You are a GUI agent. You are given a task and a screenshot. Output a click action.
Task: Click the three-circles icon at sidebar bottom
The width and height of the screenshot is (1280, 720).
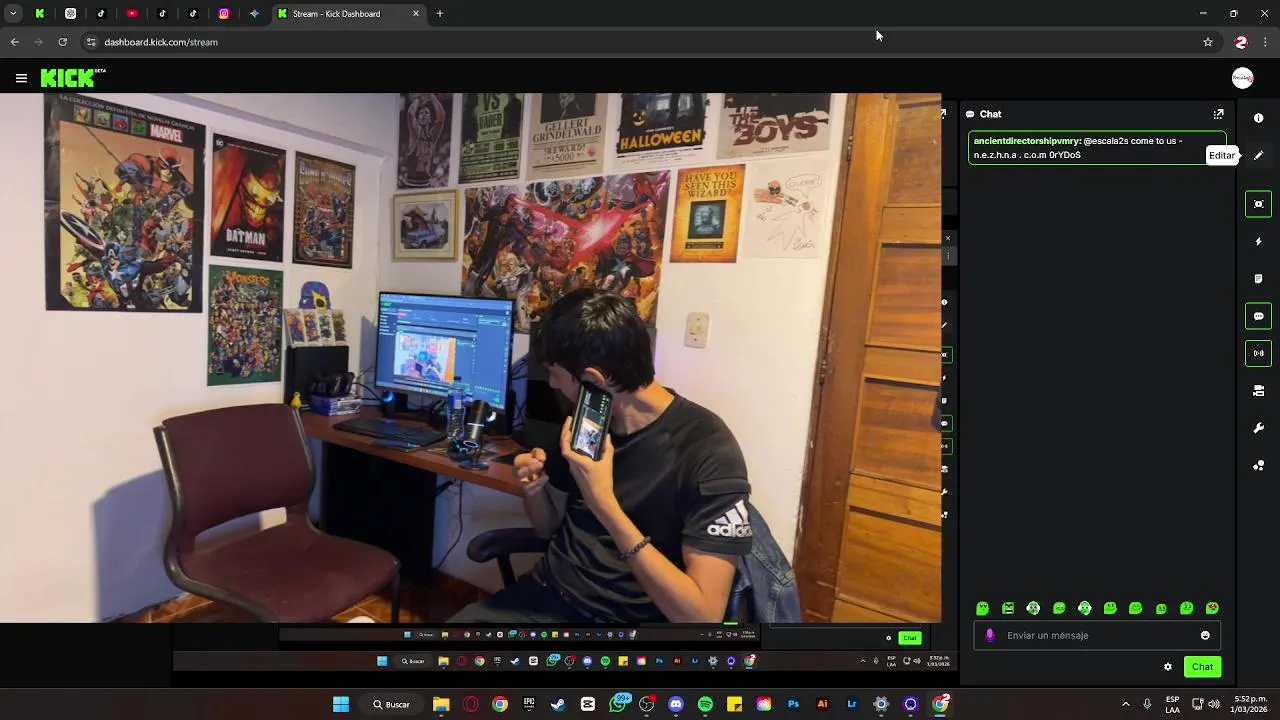[1258, 466]
